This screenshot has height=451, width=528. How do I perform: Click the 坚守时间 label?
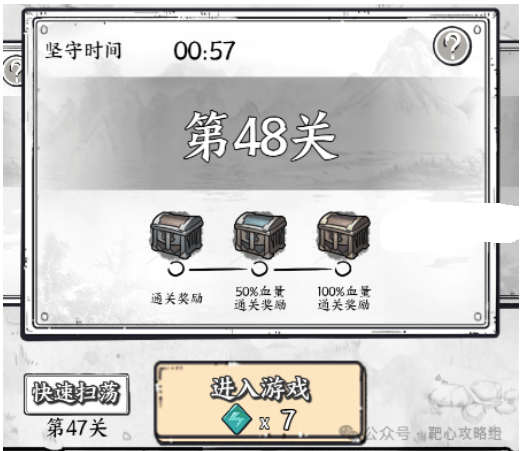coord(83,51)
